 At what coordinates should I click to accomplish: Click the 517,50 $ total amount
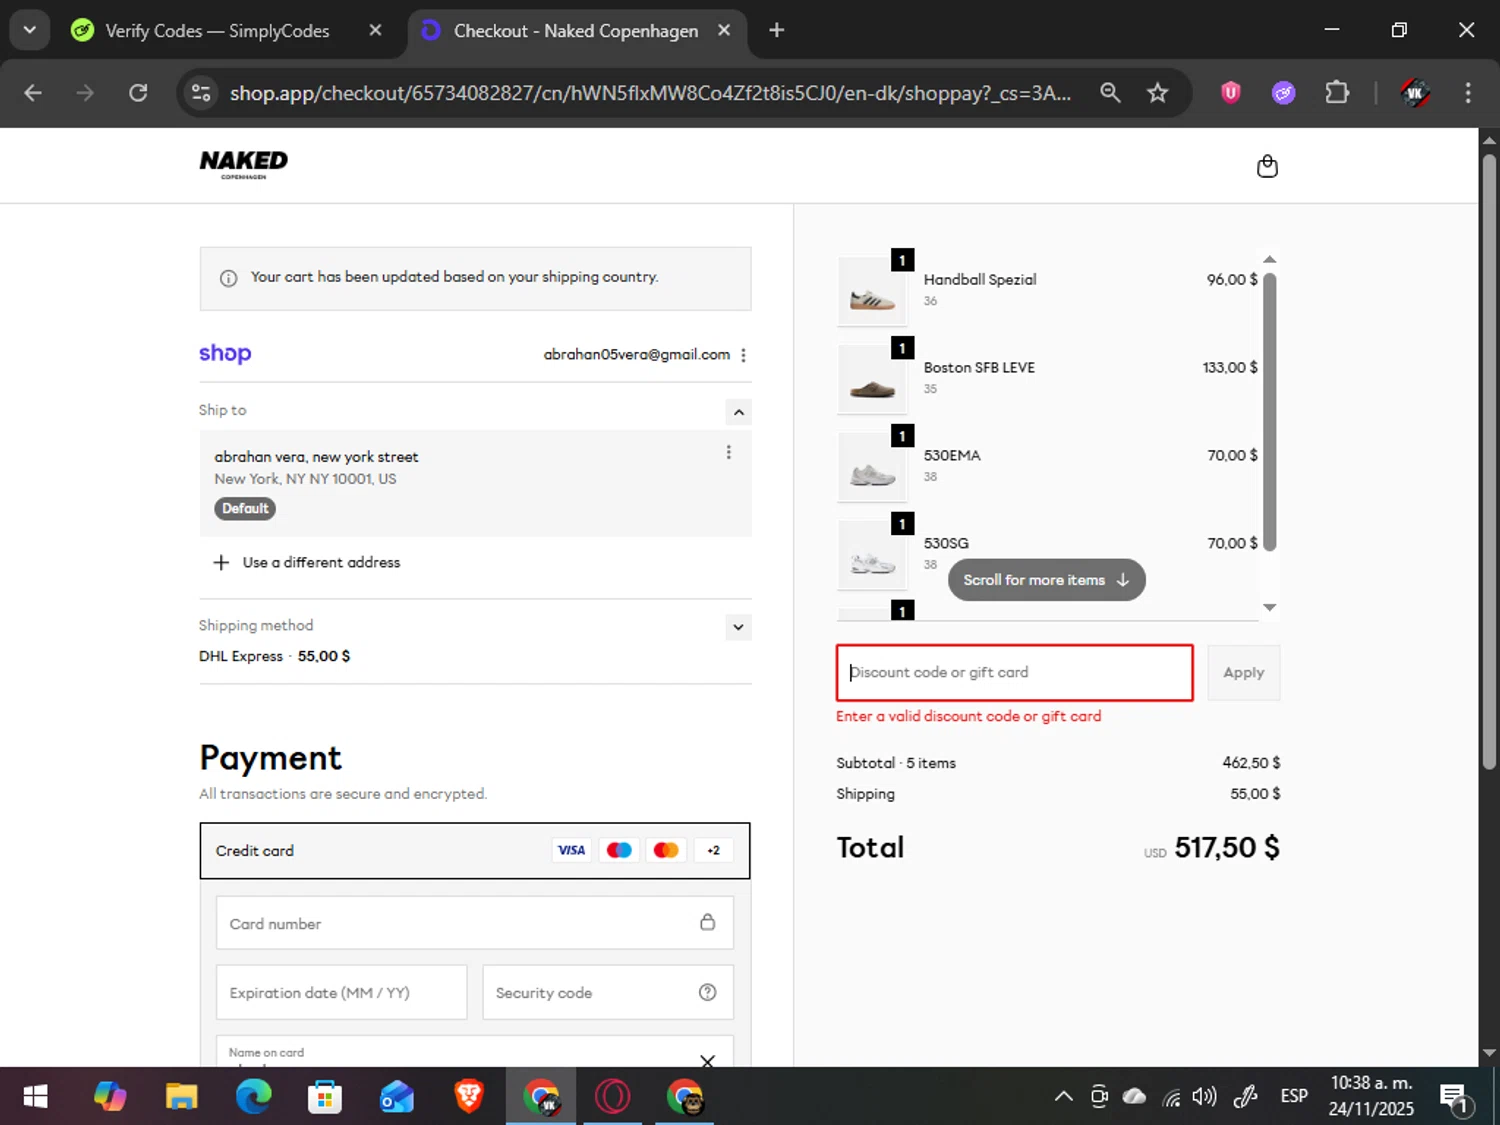1227,848
